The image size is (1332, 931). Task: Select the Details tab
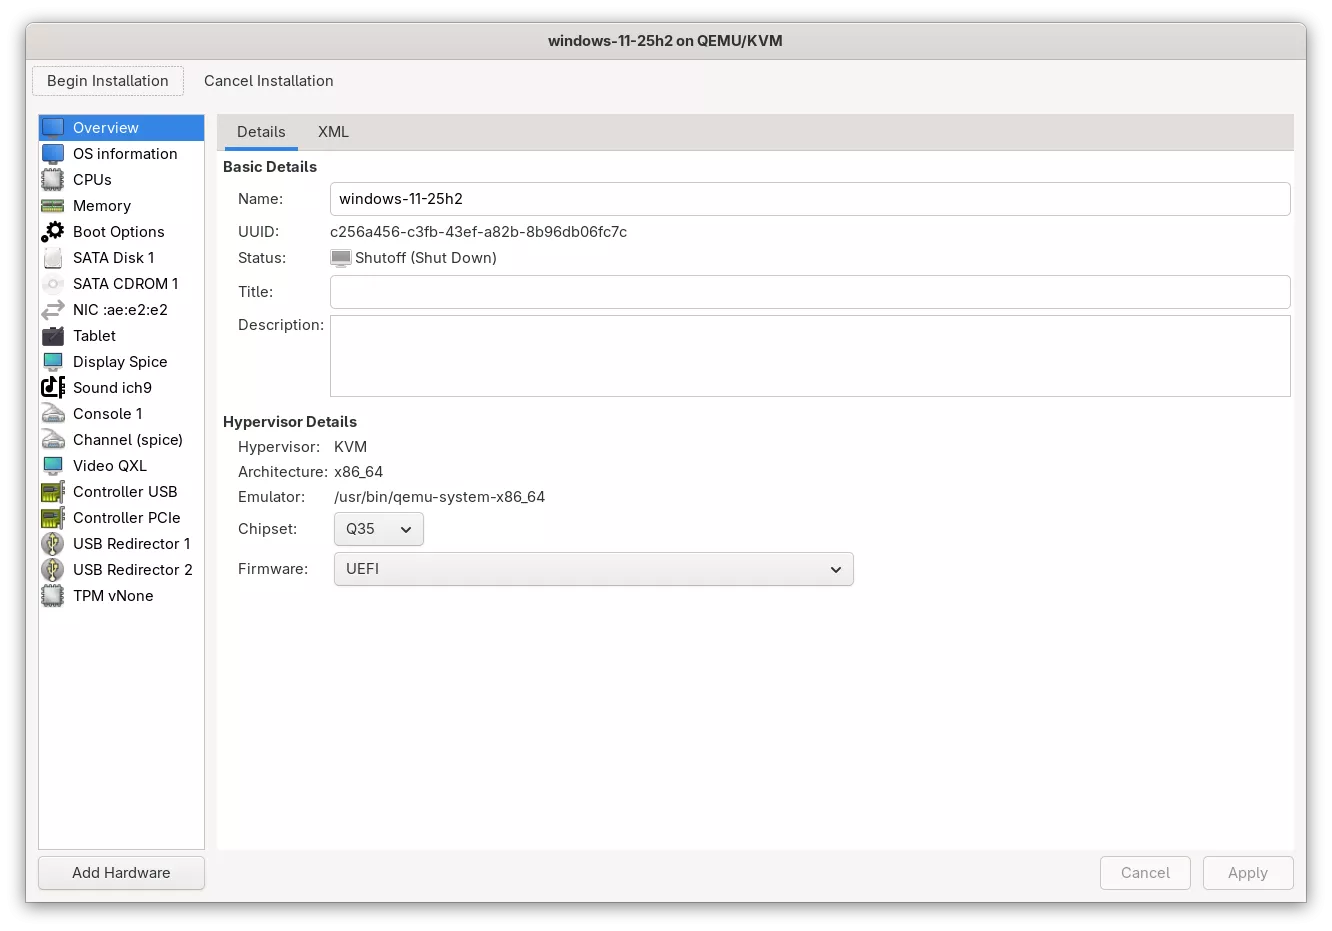click(261, 132)
